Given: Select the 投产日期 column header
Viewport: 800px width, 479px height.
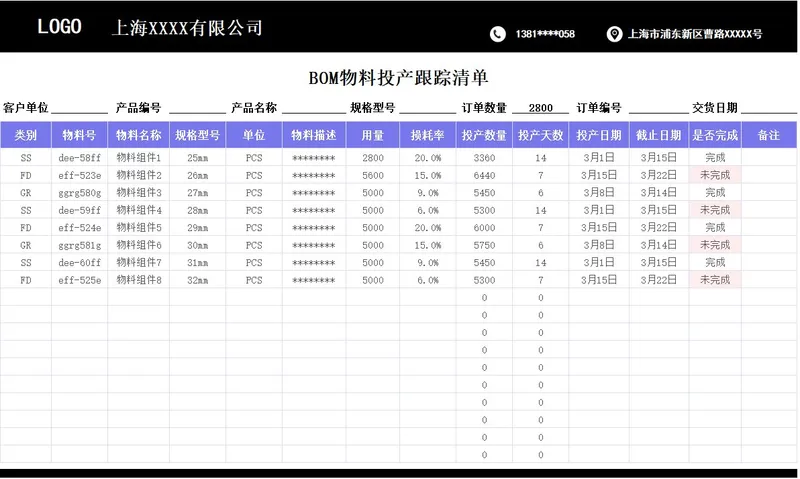Looking at the screenshot, I should [x=599, y=135].
